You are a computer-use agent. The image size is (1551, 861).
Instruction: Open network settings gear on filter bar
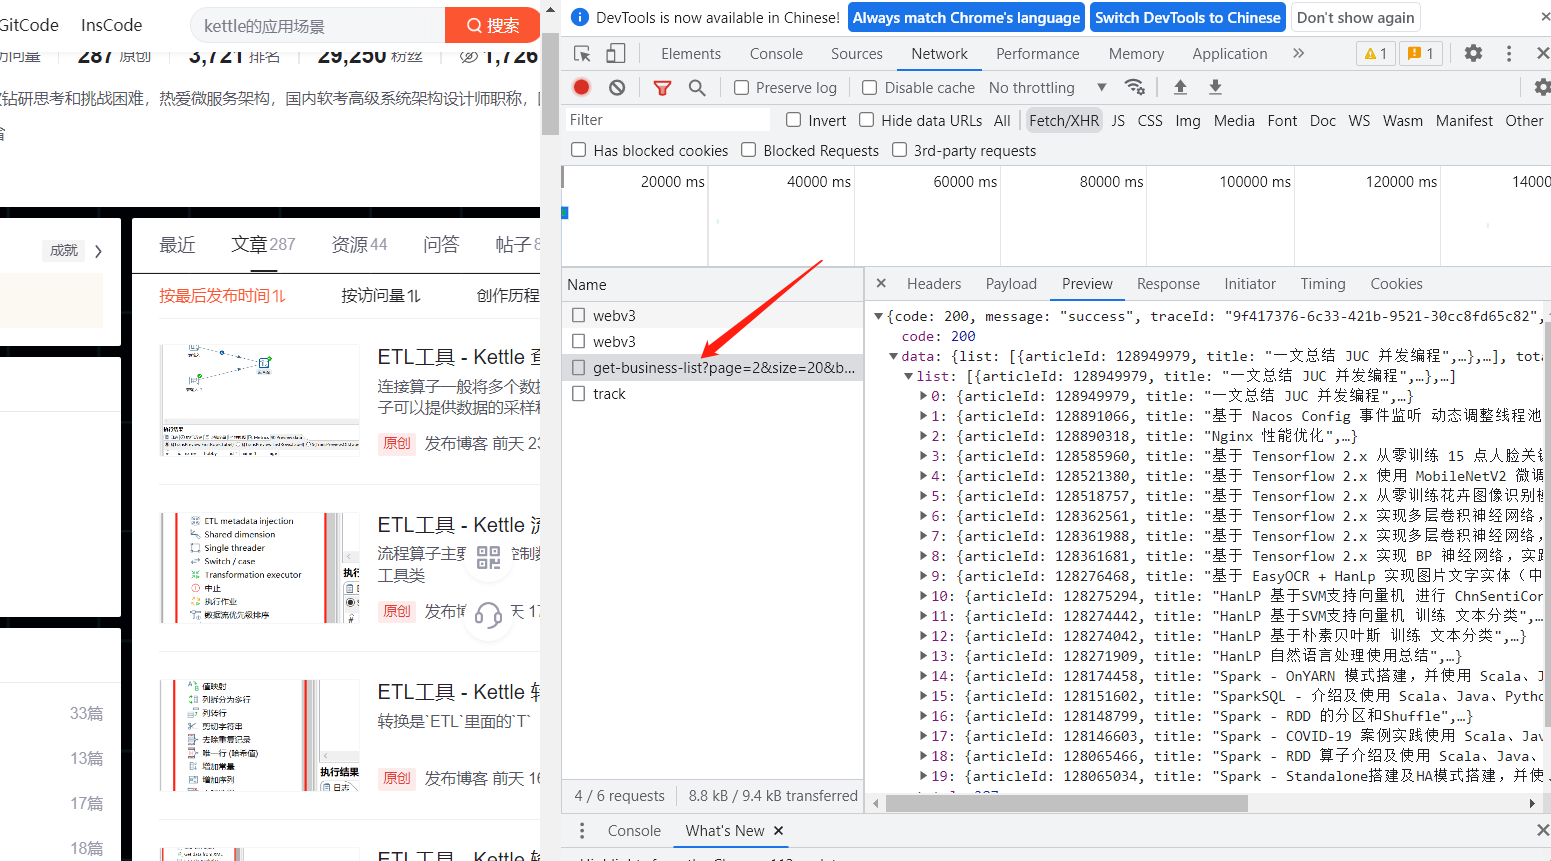1543,87
